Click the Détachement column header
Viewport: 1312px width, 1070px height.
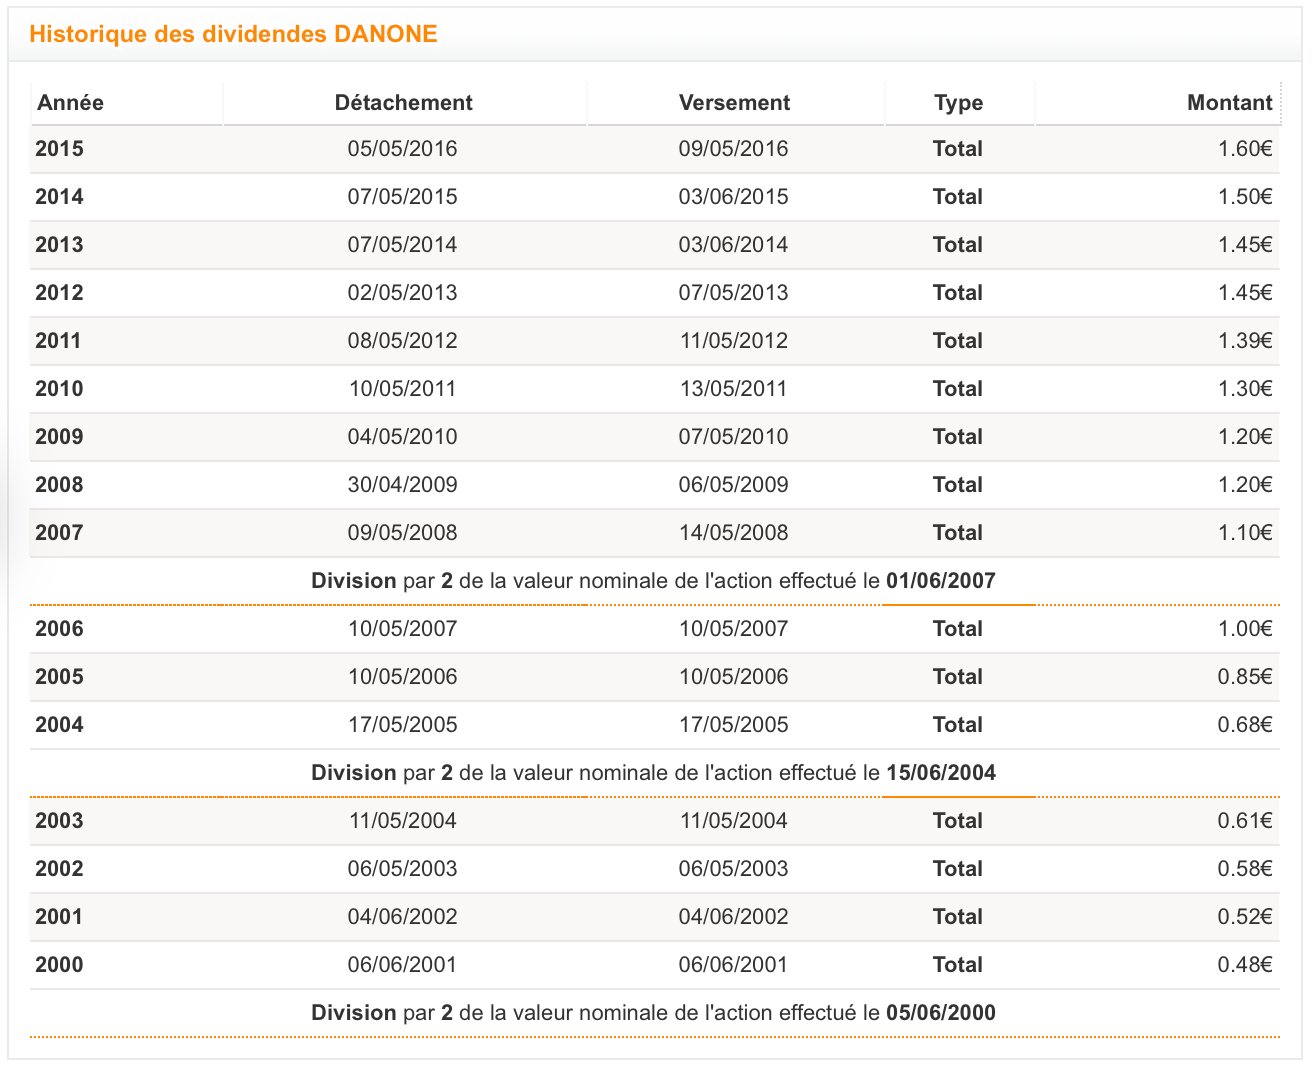click(403, 103)
